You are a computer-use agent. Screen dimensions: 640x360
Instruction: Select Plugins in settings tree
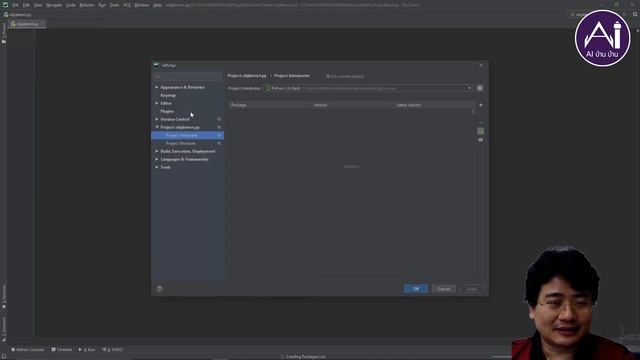coord(167,111)
